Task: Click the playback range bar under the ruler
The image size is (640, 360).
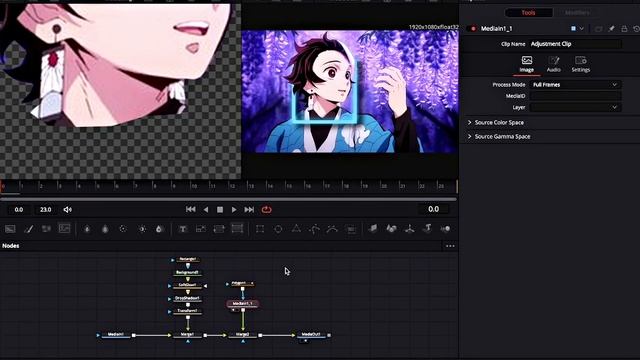Action: 229,199
